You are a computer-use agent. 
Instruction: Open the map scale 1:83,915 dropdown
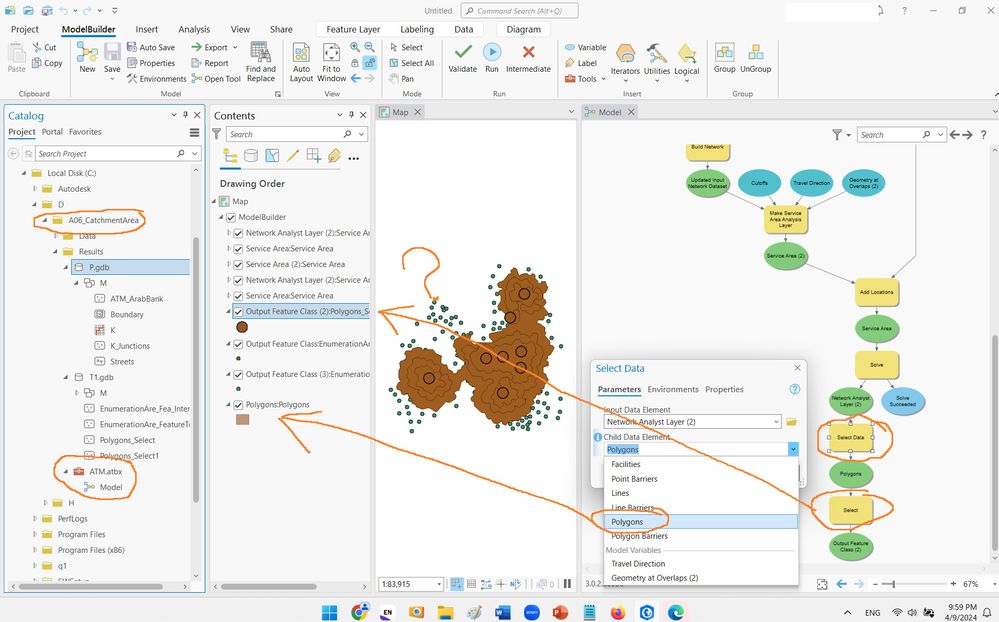click(x=439, y=584)
